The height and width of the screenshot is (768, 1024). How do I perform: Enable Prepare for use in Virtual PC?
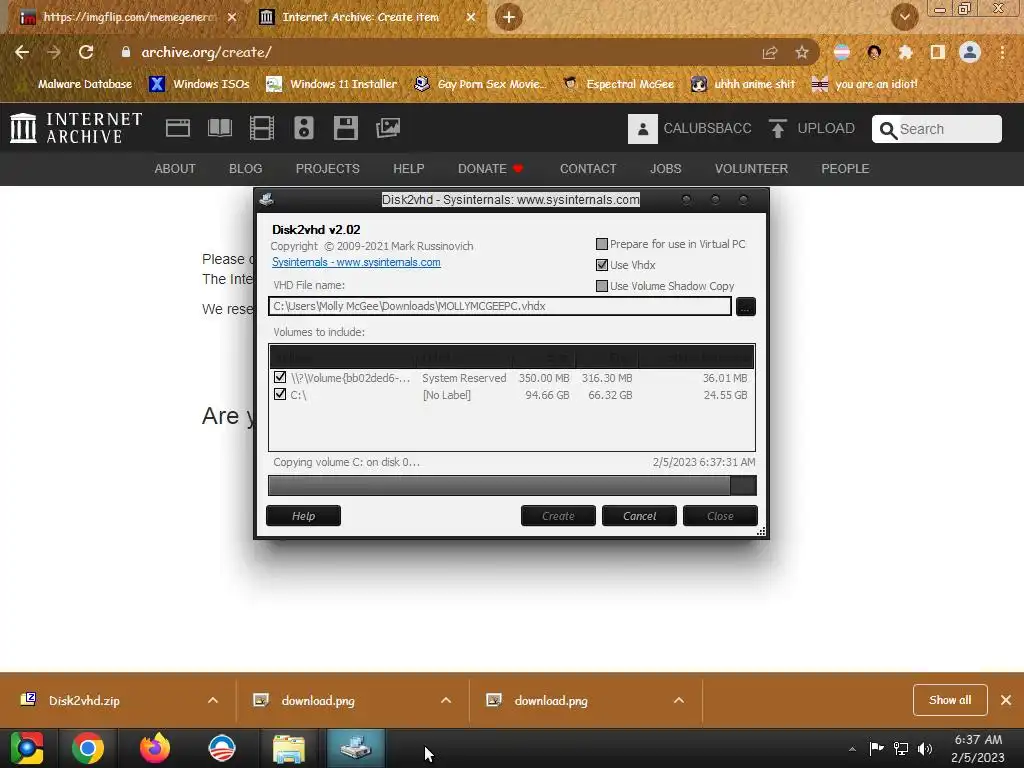tap(602, 244)
